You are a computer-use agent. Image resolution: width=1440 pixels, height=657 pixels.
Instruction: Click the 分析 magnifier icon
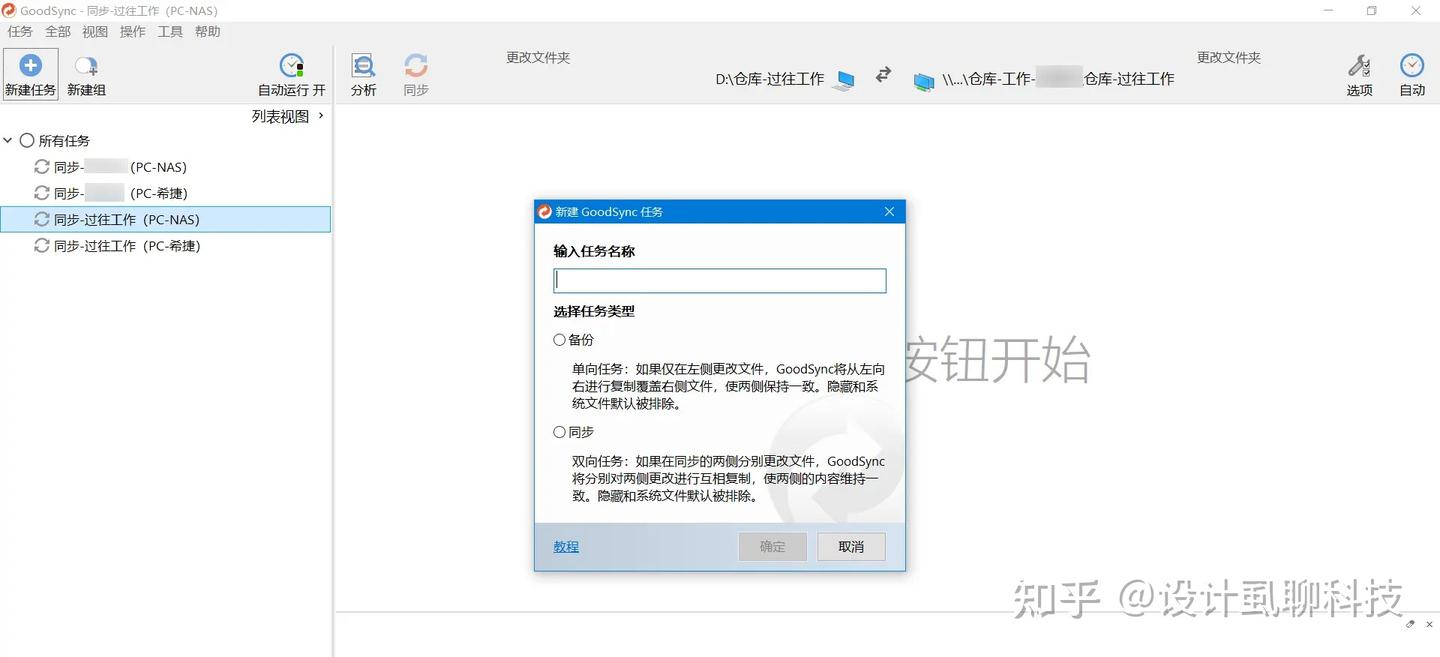[x=364, y=66]
